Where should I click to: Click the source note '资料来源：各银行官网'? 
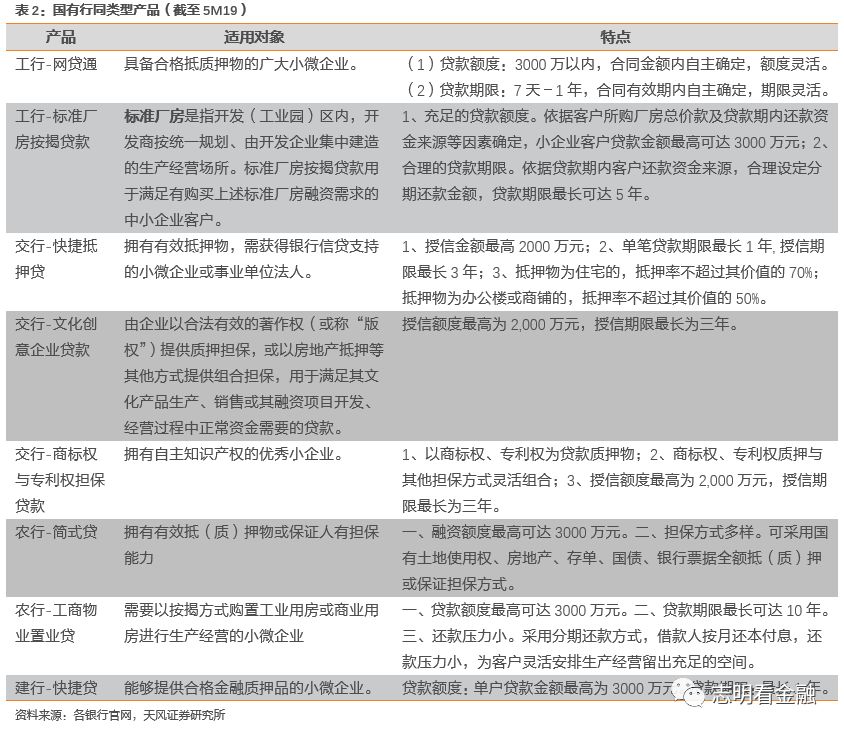click(x=73, y=715)
